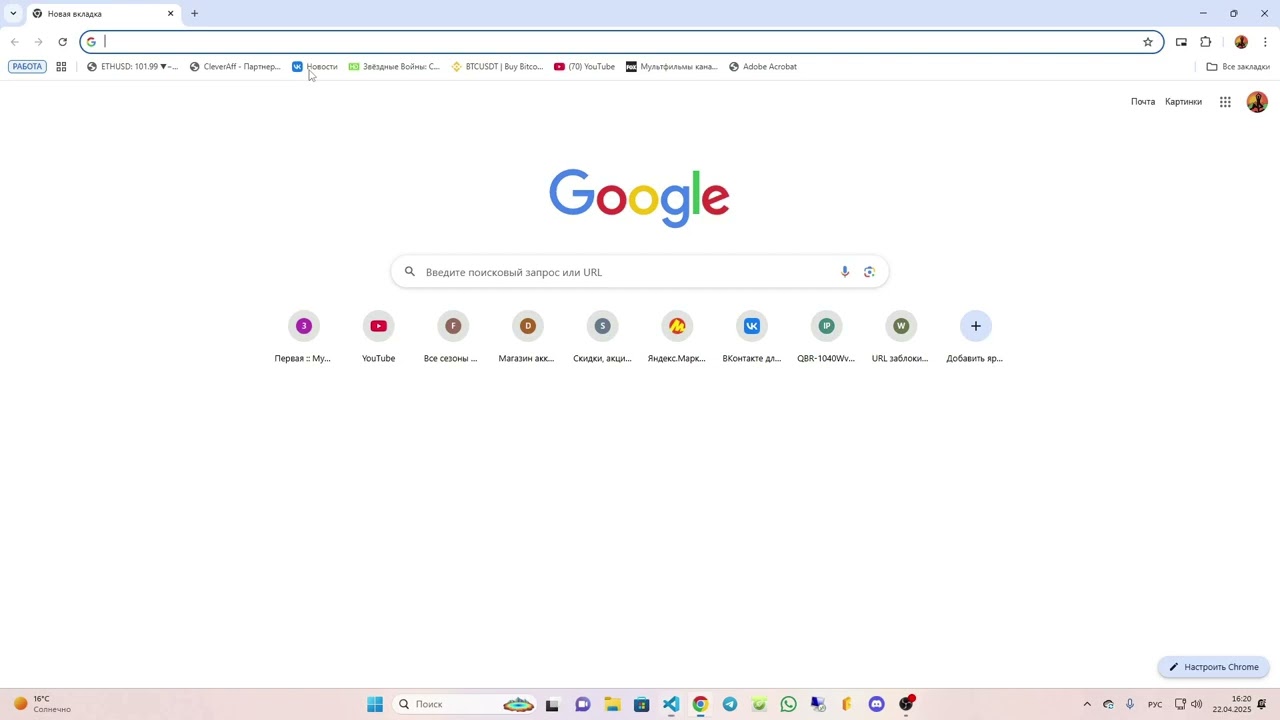Switch the РУС keyboard language indicator

[x=1155, y=704]
